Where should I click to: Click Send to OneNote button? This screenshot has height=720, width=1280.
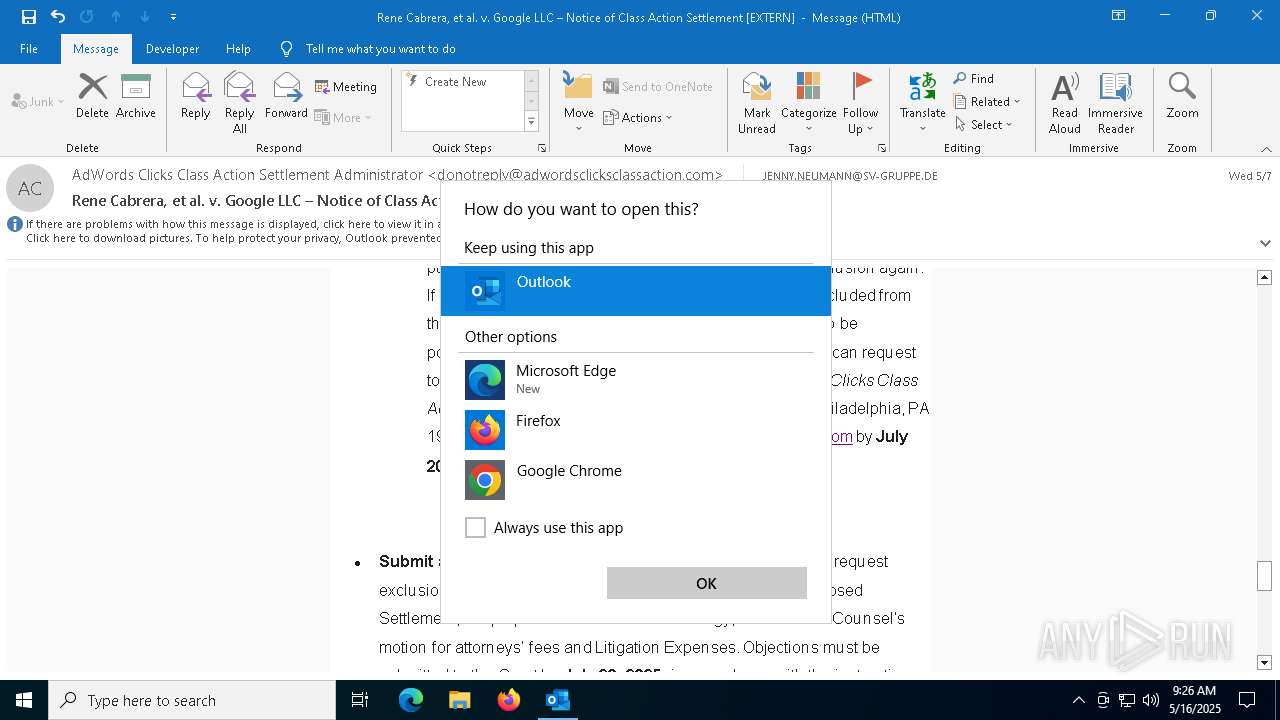point(657,87)
